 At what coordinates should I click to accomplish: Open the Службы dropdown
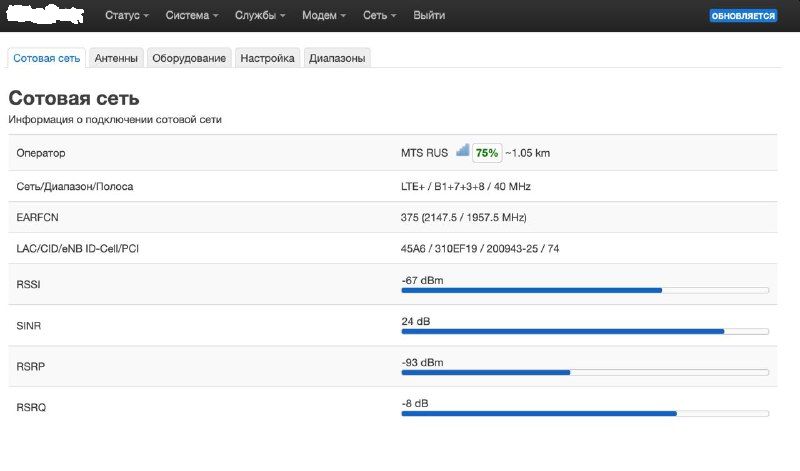pyautogui.click(x=260, y=16)
